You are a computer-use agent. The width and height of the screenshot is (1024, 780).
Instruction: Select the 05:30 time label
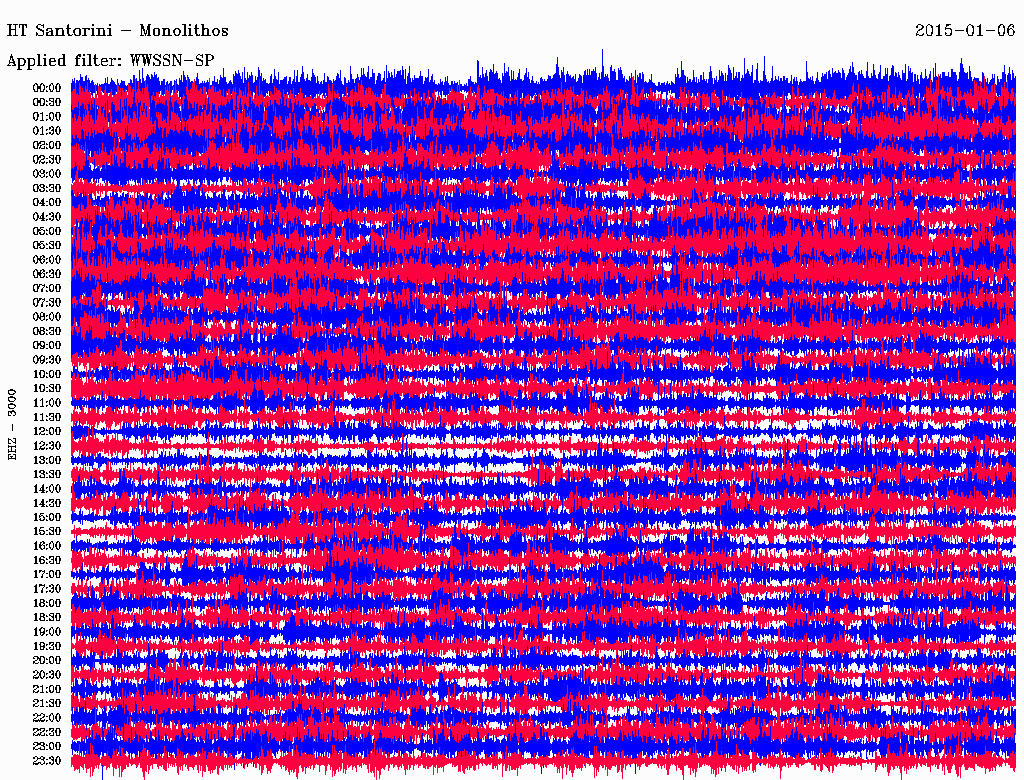pos(47,245)
